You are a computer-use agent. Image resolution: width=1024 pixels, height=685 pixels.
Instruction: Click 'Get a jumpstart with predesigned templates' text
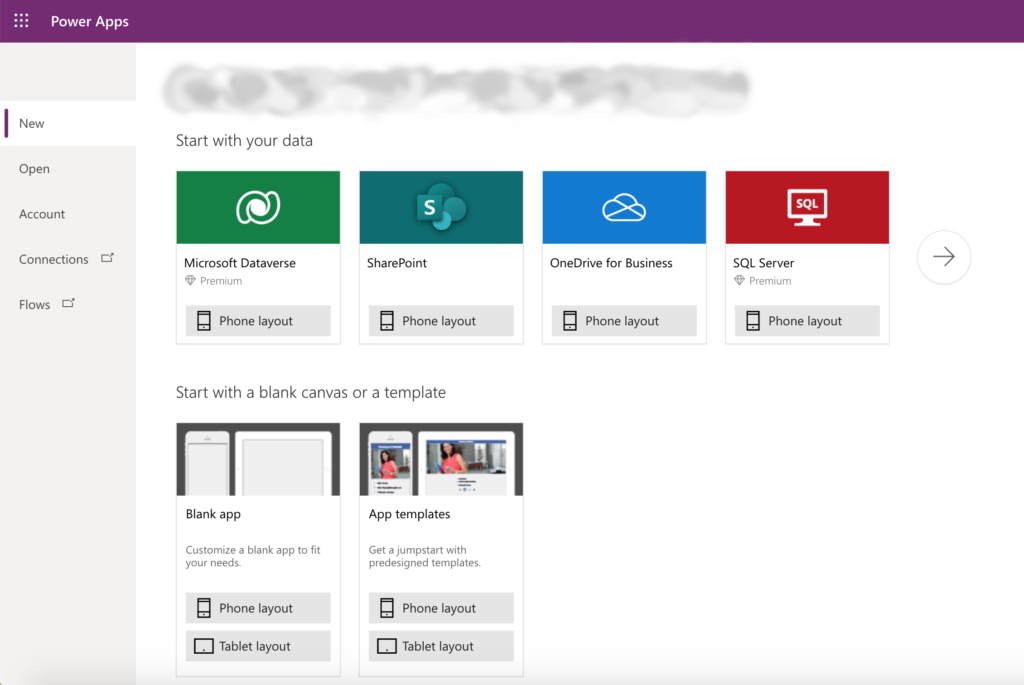[x=424, y=556]
